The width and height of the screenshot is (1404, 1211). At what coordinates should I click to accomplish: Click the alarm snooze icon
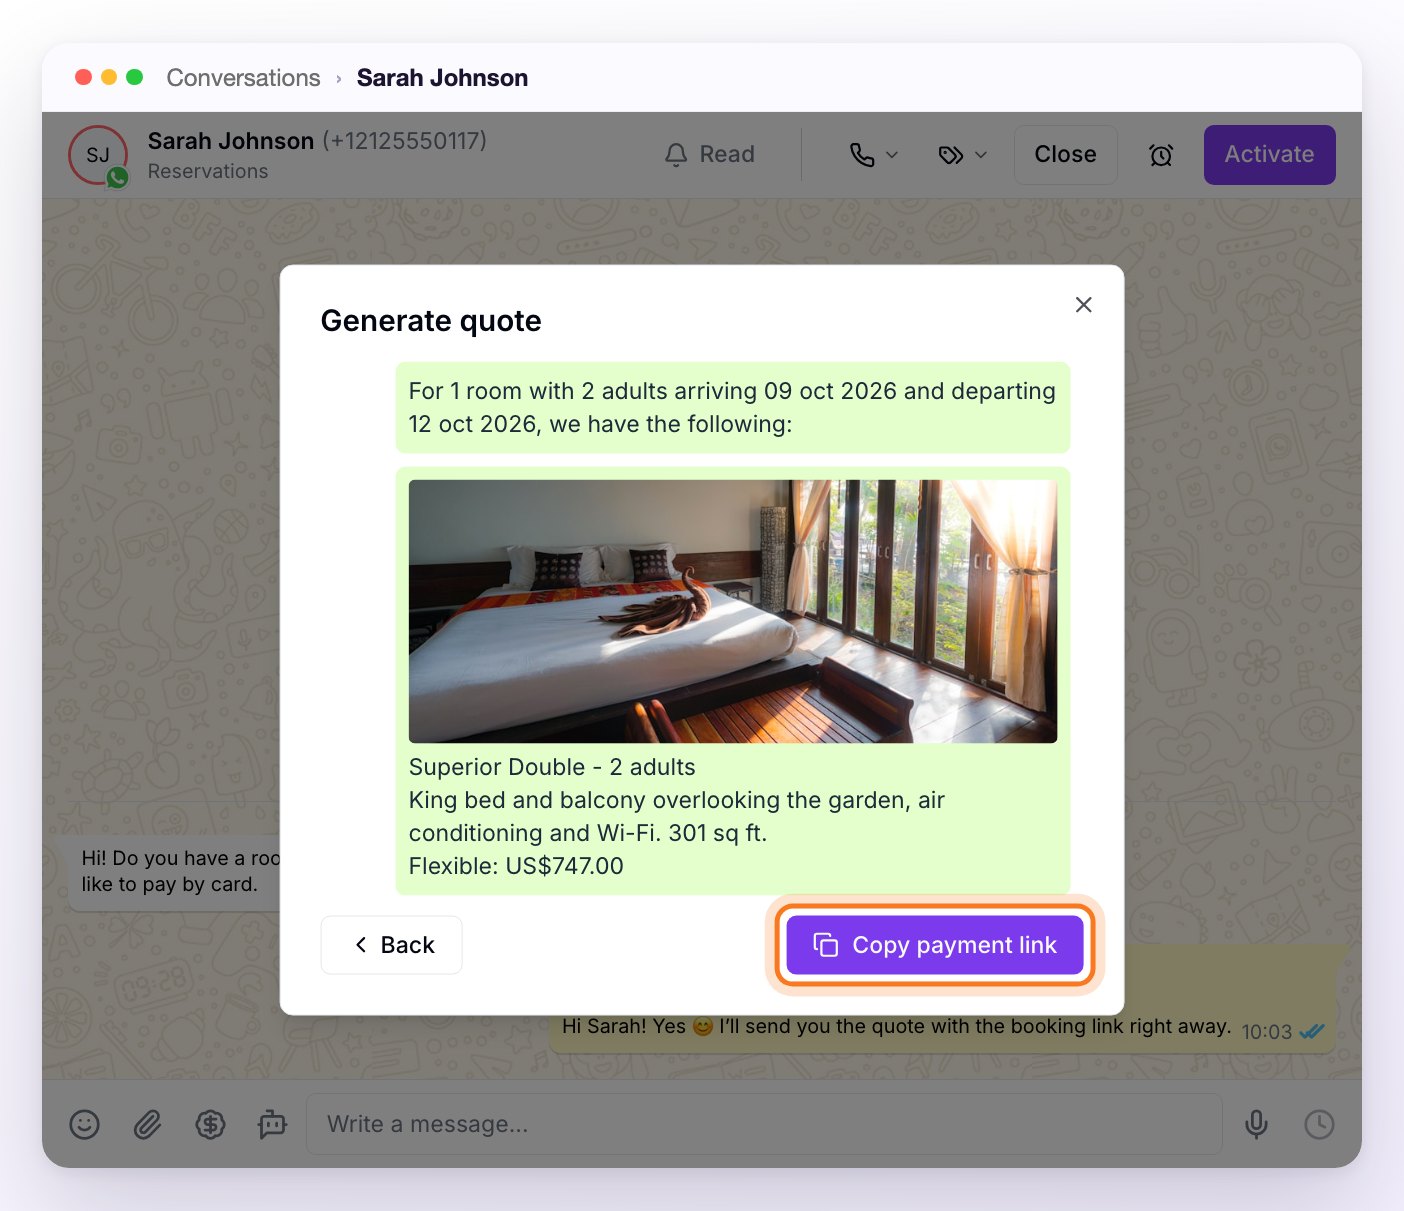point(1161,155)
